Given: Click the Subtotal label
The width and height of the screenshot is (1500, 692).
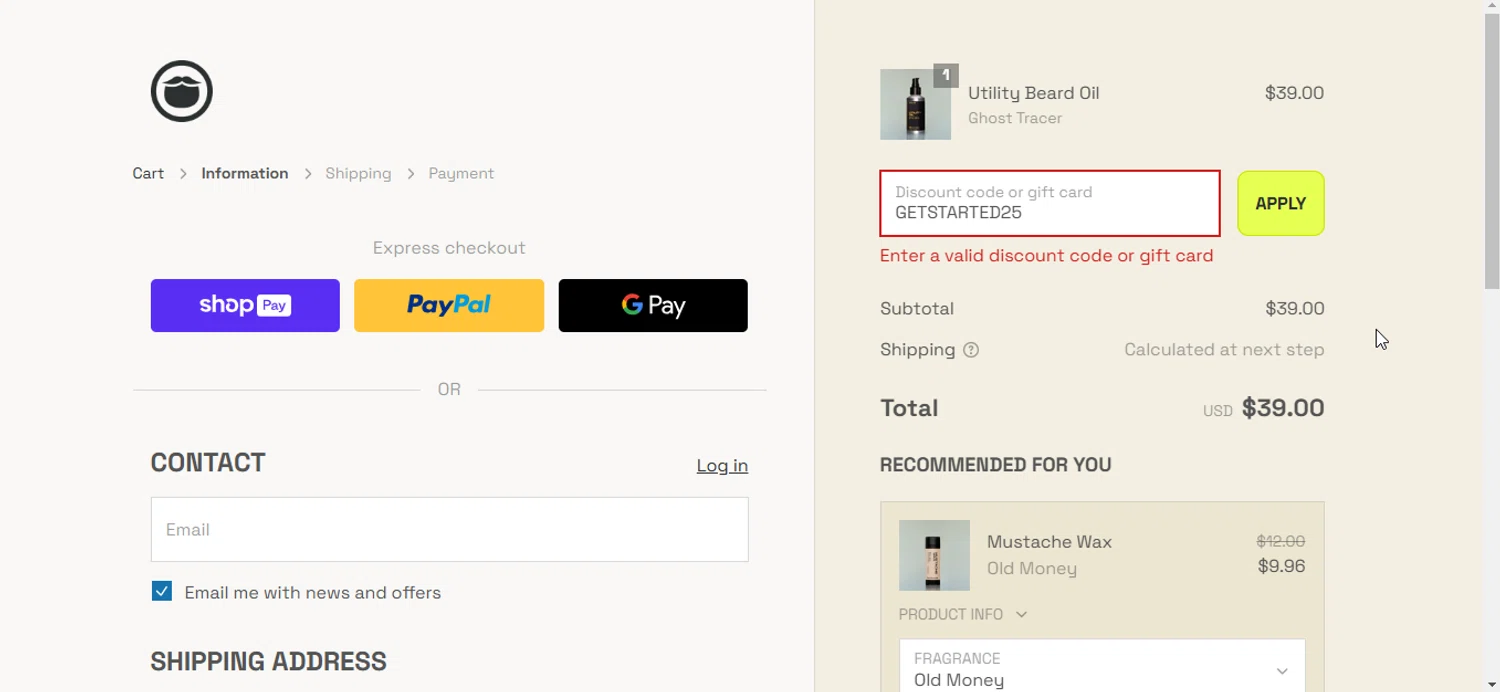Looking at the screenshot, I should pyautogui.click(x=917, y=309).
